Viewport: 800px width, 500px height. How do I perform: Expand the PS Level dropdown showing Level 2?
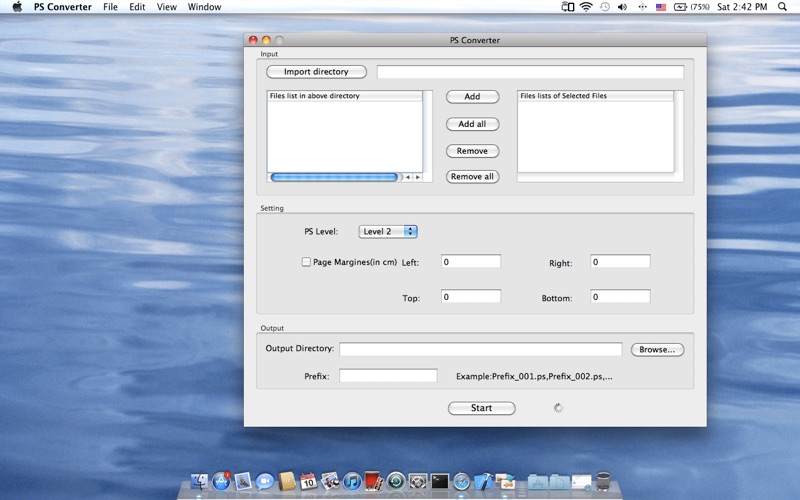coord(388,231)
